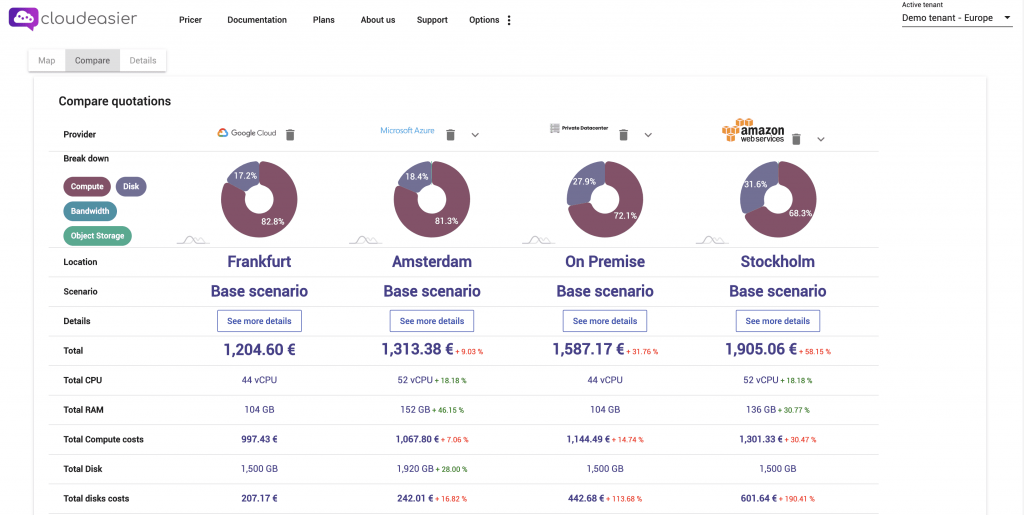Switch to the Map tab
Image resolution: width=1024 pixels, height=515 pixels.
coord(46,60)
